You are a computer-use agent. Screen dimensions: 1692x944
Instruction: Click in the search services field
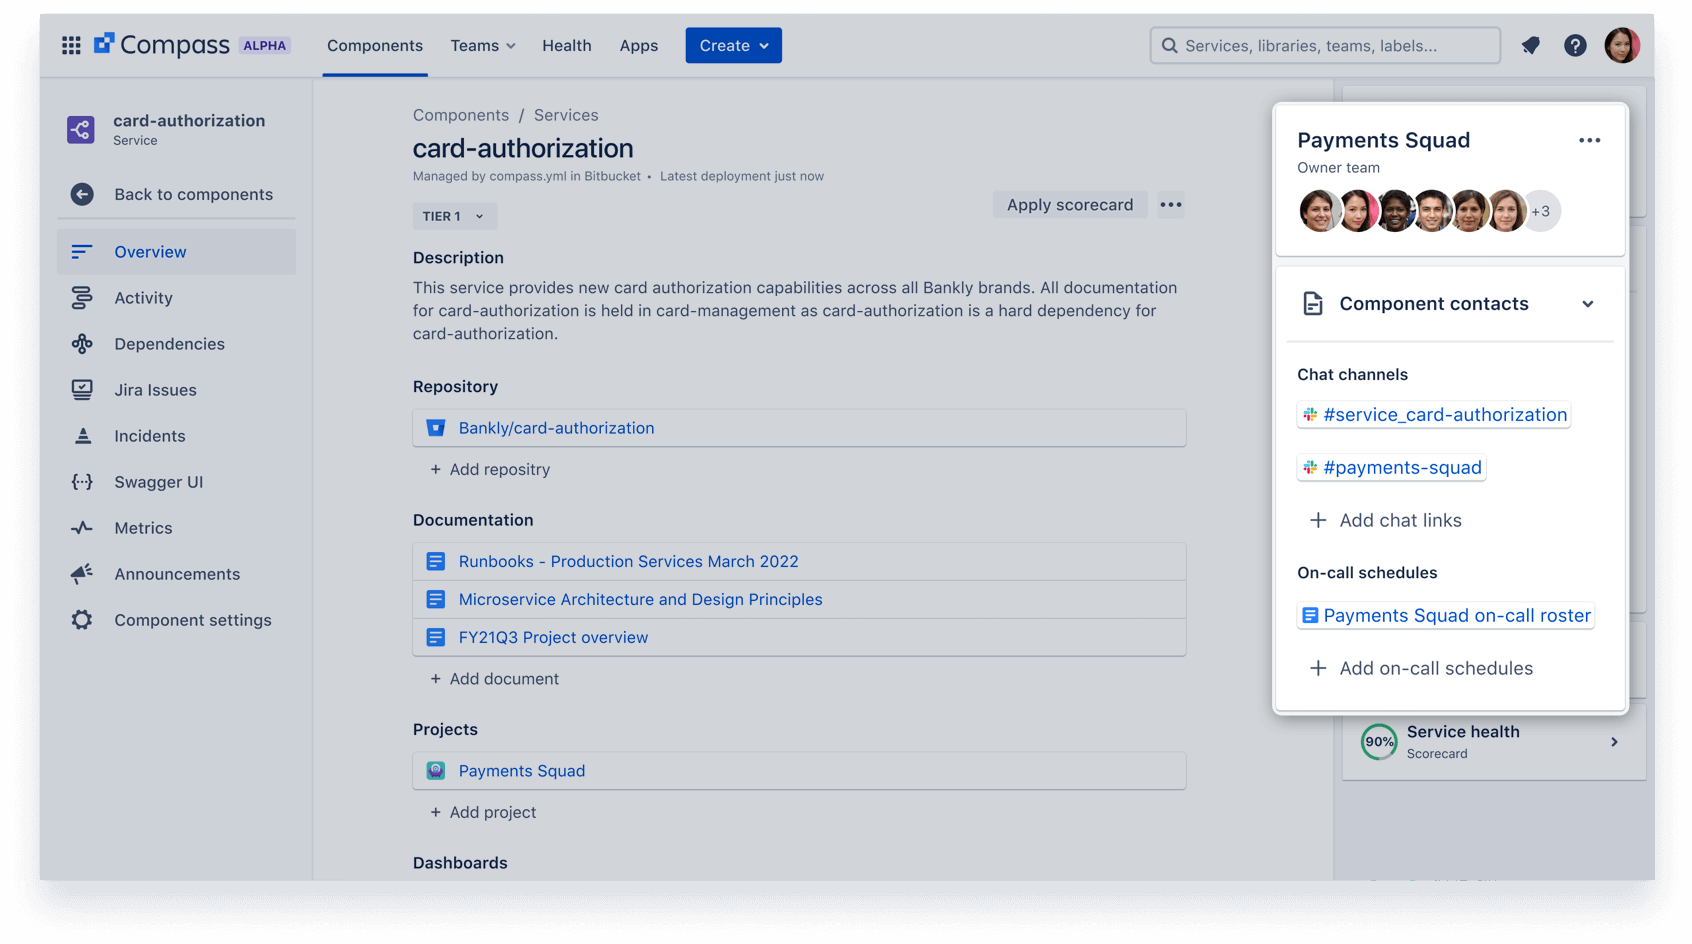tap(1325, 46)
